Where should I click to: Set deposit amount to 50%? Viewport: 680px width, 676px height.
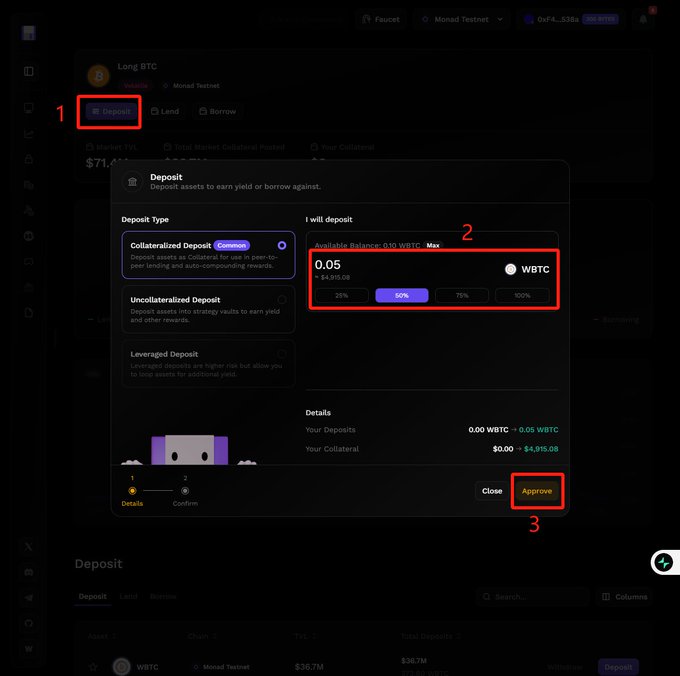pos(402,295)
